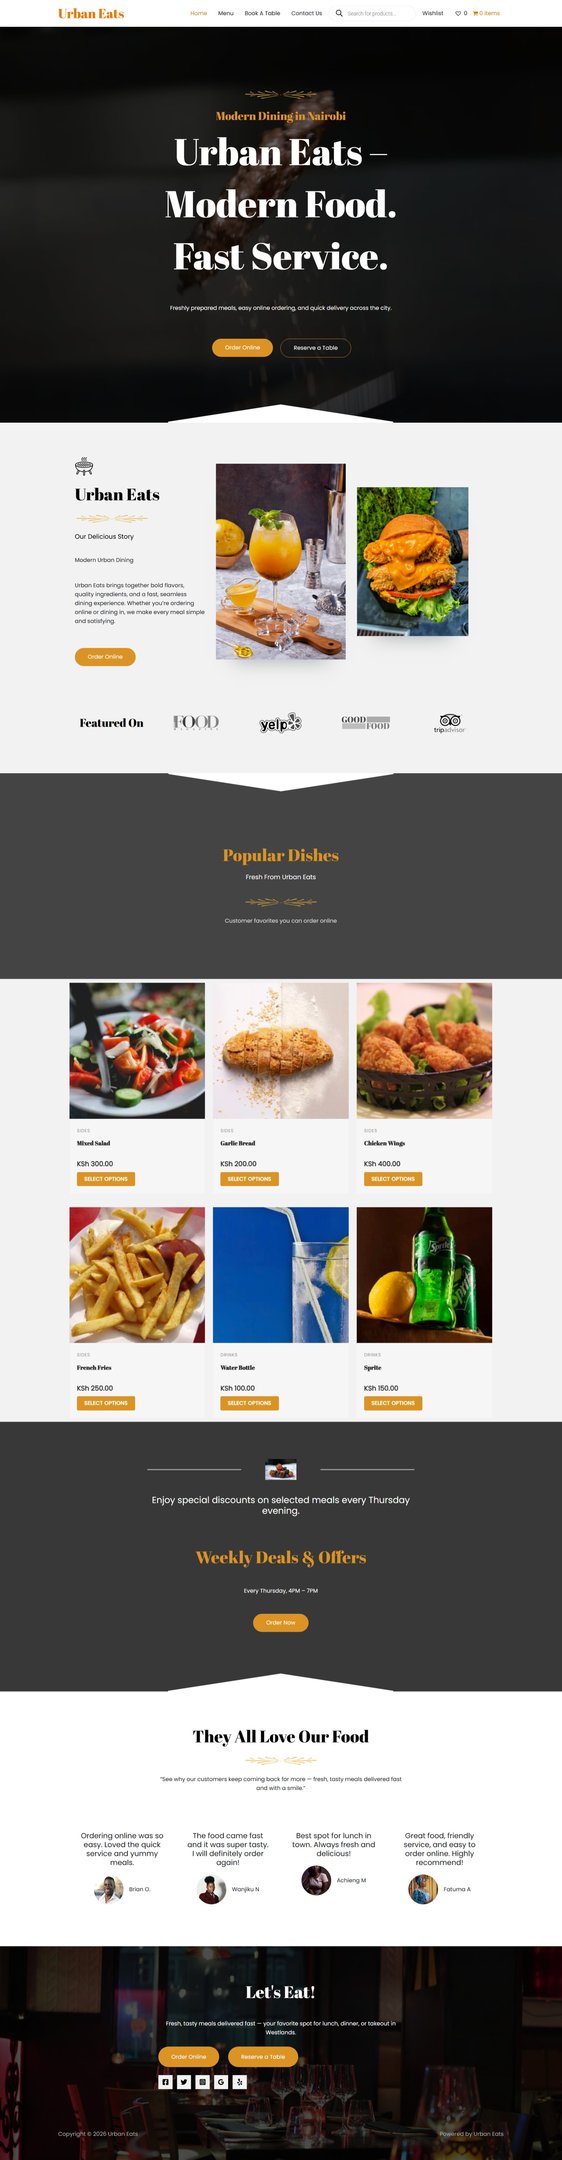
Task: Open the Menu navigation item
Action: pos(226,13)
